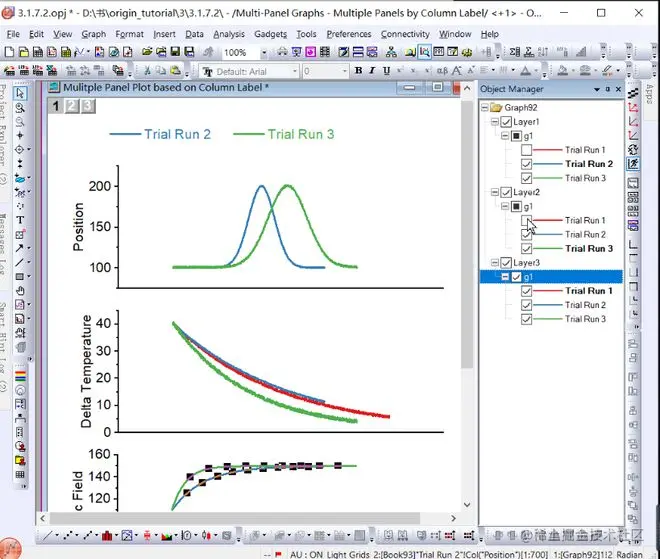Collapse the Layer1 node
The height and width of the screenshot is (559, 660).
[x=495, y=122]
